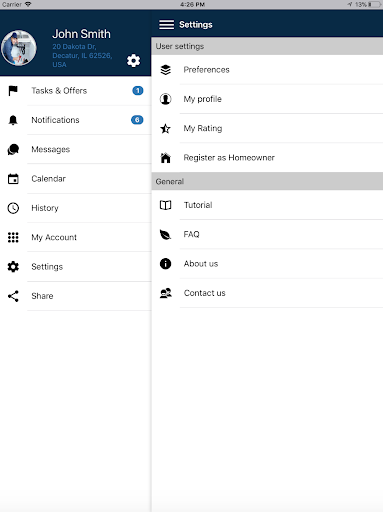Screen dimensions: 383x512
Task: Tap the My Rating star icon
Action: pos(166,128)
